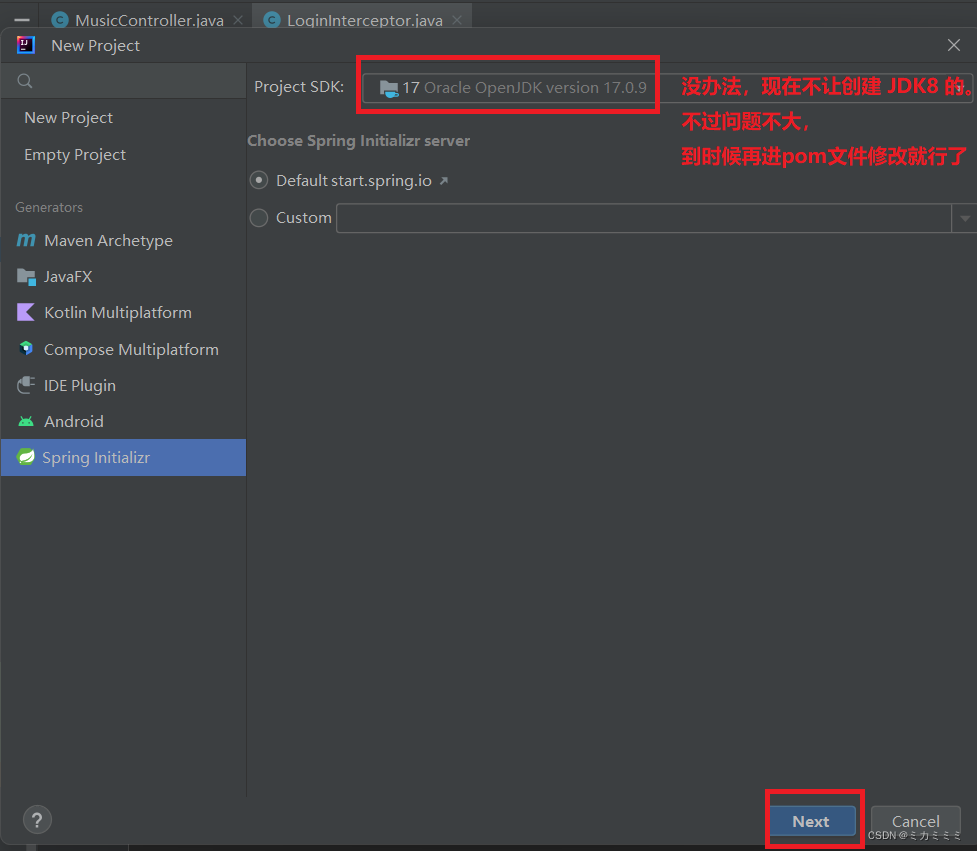Close the New Project dialog
977x851 pixels.
click(x=954, y=45)
